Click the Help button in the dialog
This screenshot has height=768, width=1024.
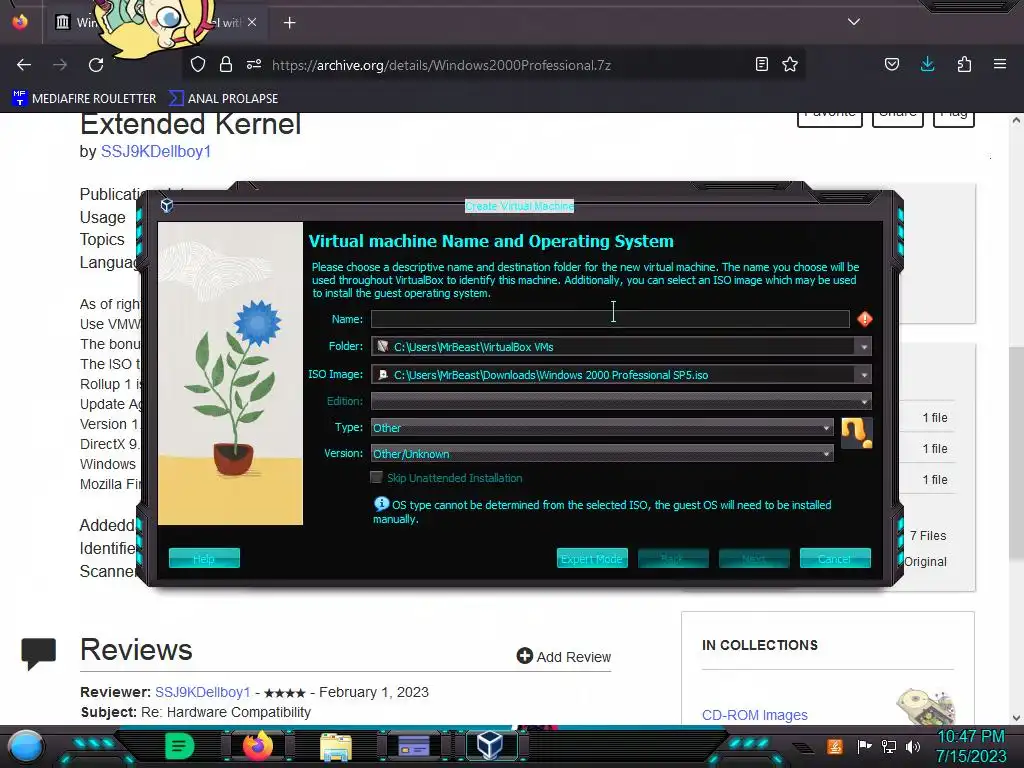pos(204,558)
